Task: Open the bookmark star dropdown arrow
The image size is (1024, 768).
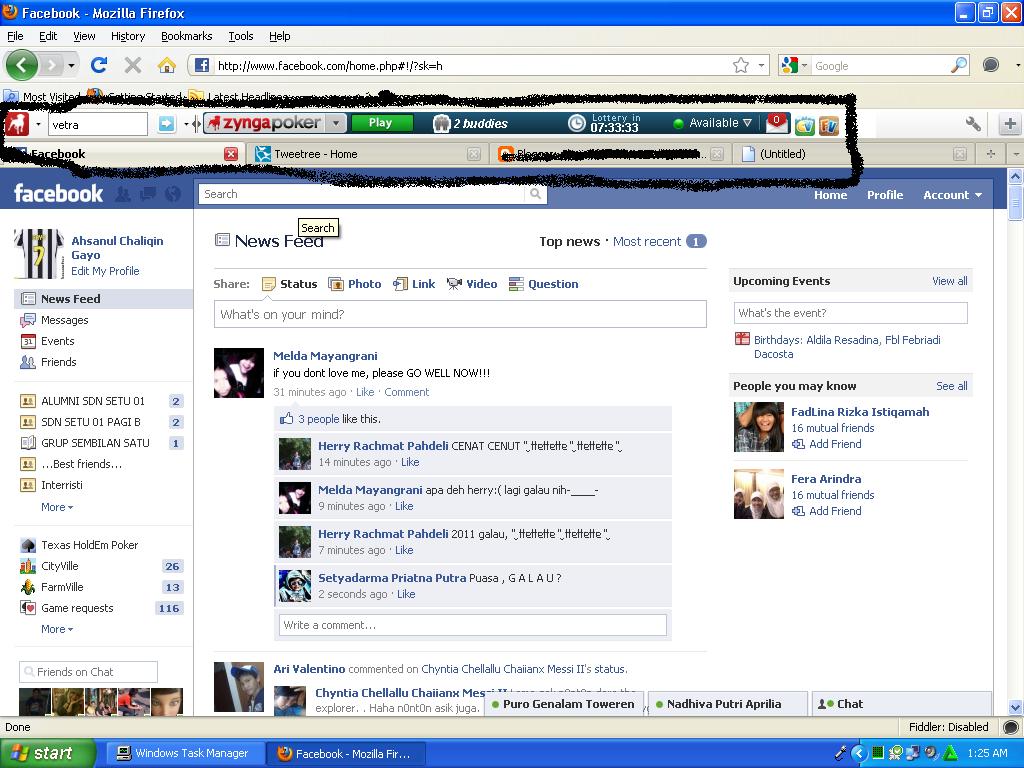Action: [761, 65]
